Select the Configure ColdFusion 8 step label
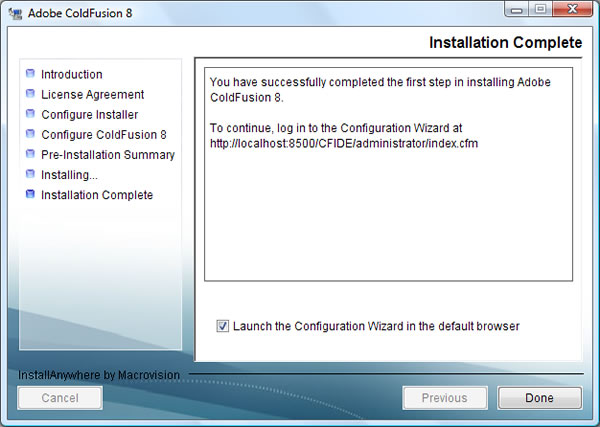This screenshot has height=427, width=600. (104, 135)
